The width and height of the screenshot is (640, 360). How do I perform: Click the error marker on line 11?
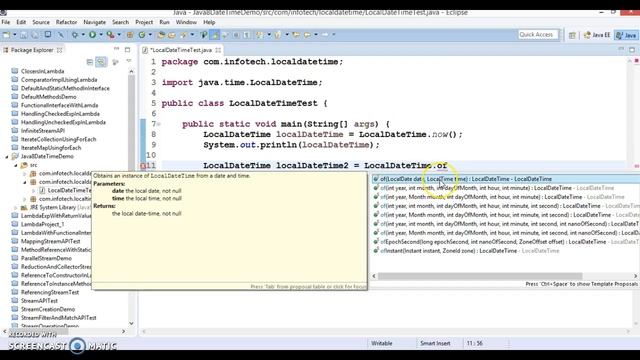143,166
